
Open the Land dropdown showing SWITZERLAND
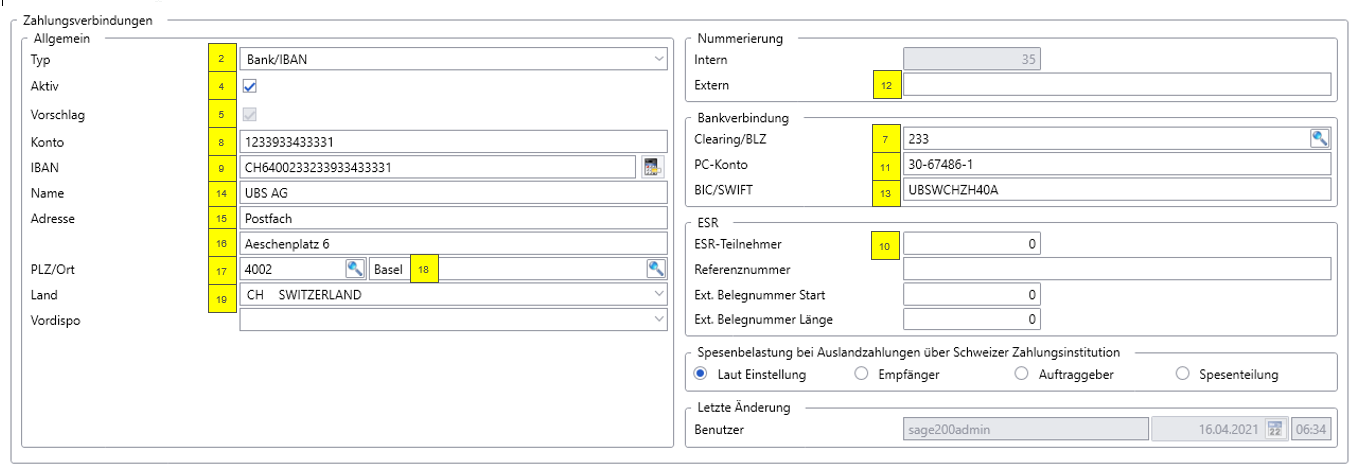click(453, 294)
